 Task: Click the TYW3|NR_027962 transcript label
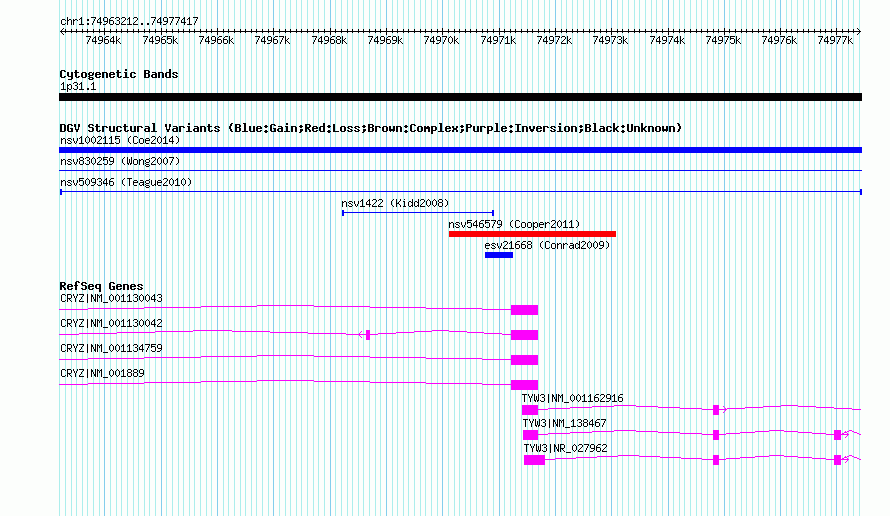(x=565, y=448)
